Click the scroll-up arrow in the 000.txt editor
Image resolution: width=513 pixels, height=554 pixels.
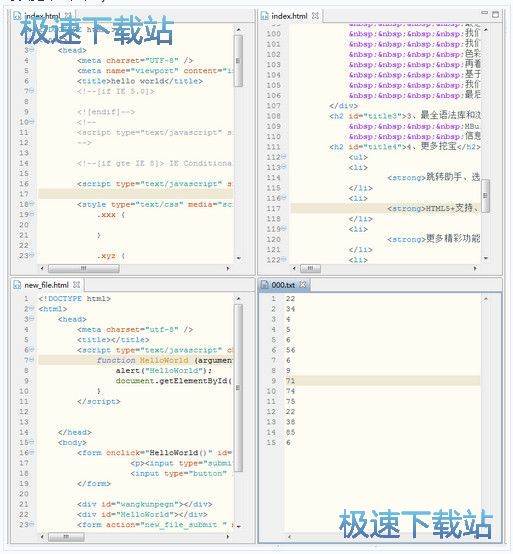[486, 299]
